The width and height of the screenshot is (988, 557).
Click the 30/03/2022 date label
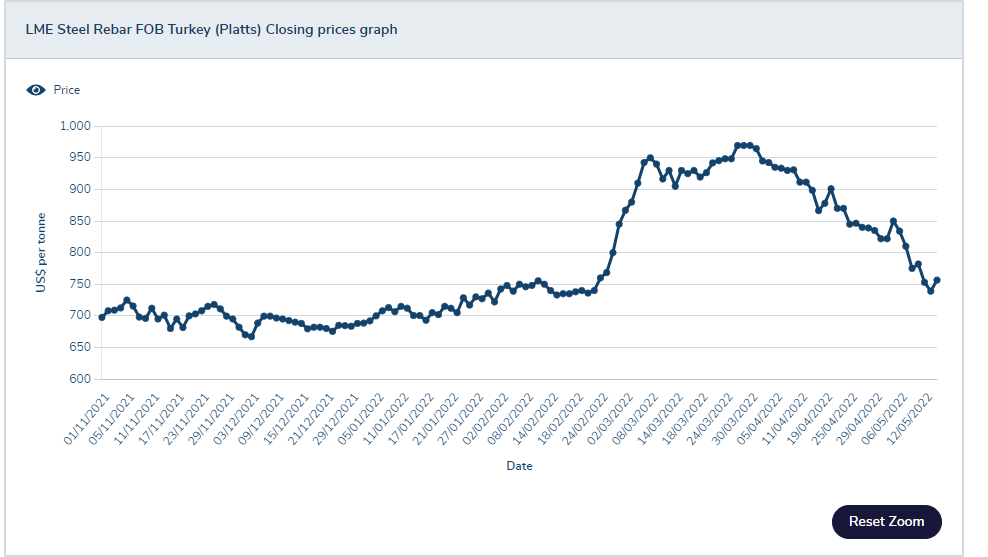coord(735,420)
